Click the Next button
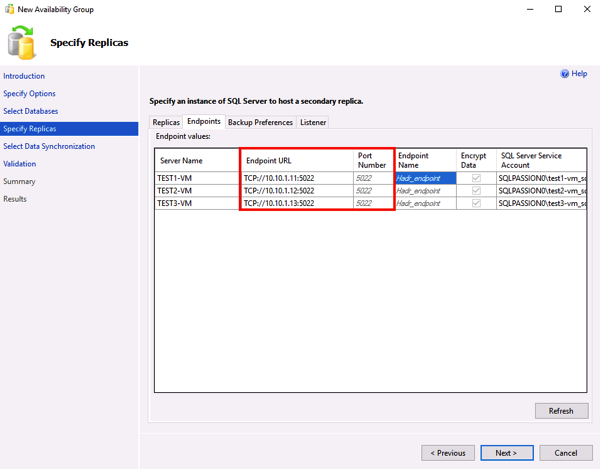Viewport: 600px width, 469px height. click(x=507, y=453)
